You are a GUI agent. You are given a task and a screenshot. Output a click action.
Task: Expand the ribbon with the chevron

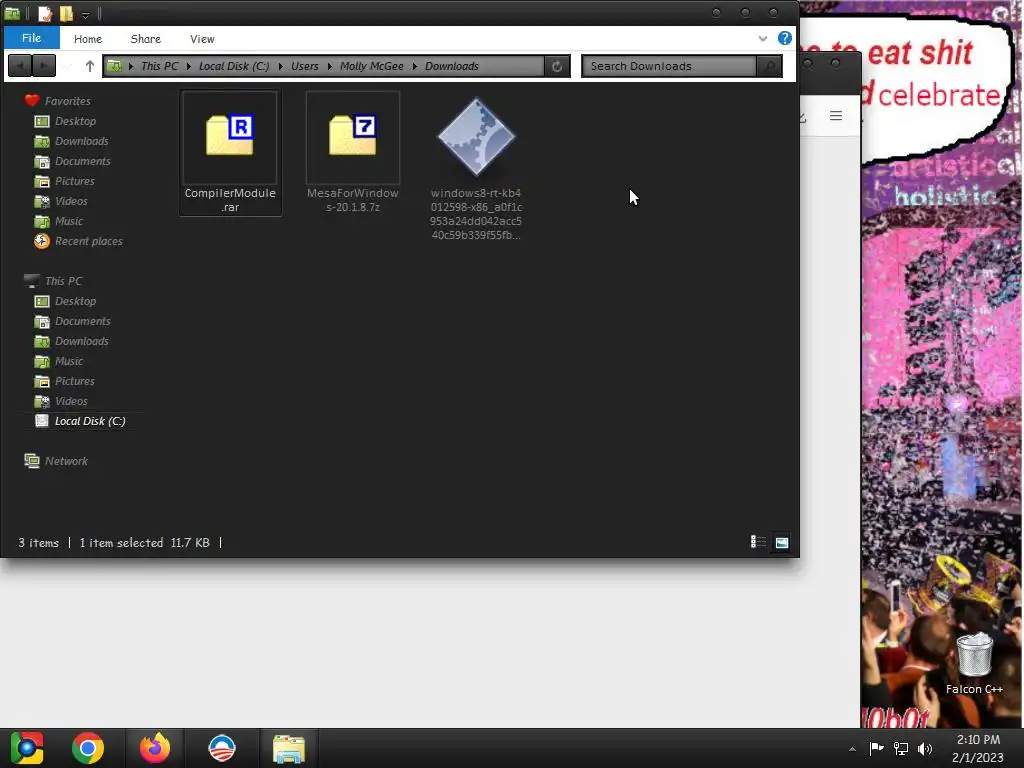763,39
